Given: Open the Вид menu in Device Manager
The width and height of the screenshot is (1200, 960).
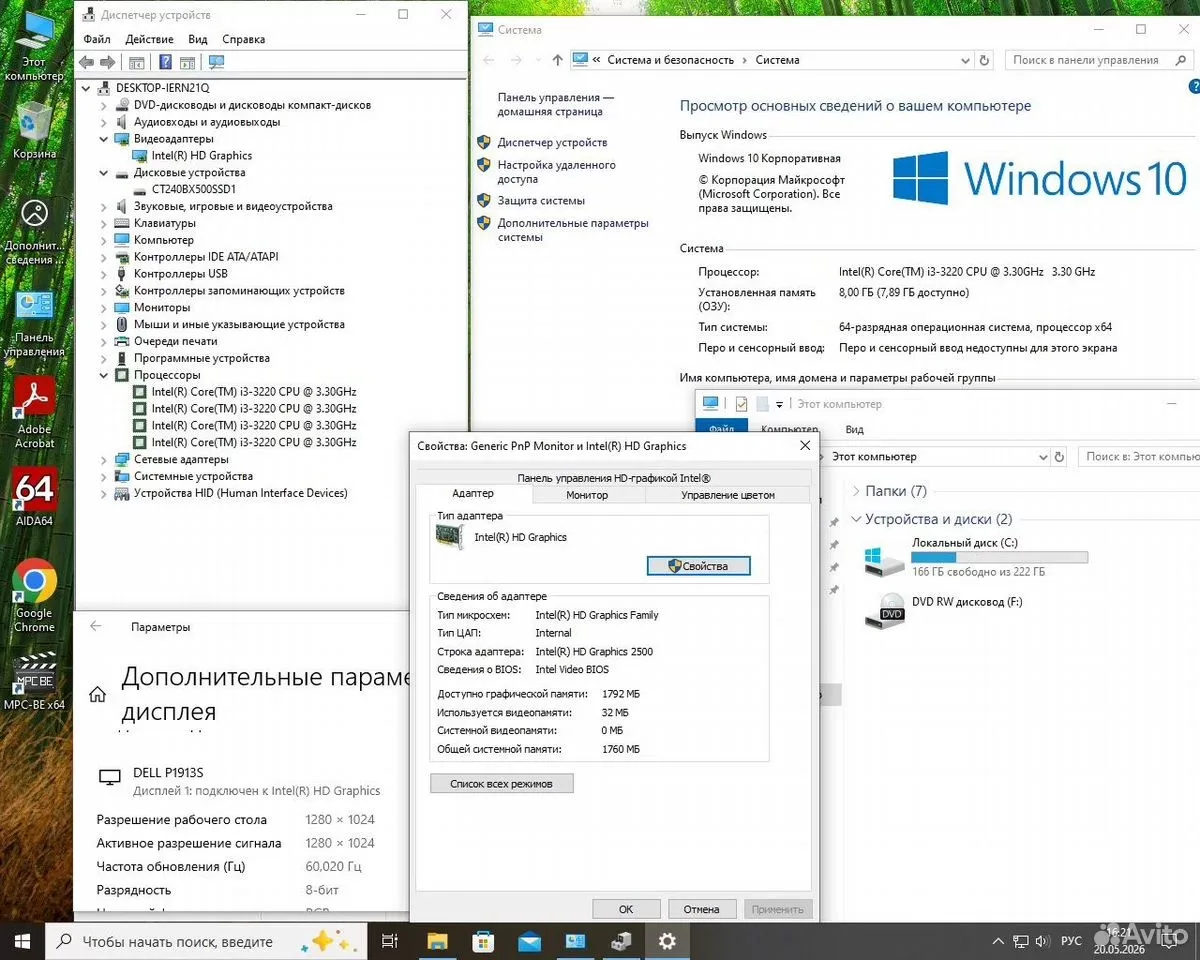Looking at the screenshot, I should point(198,39).
